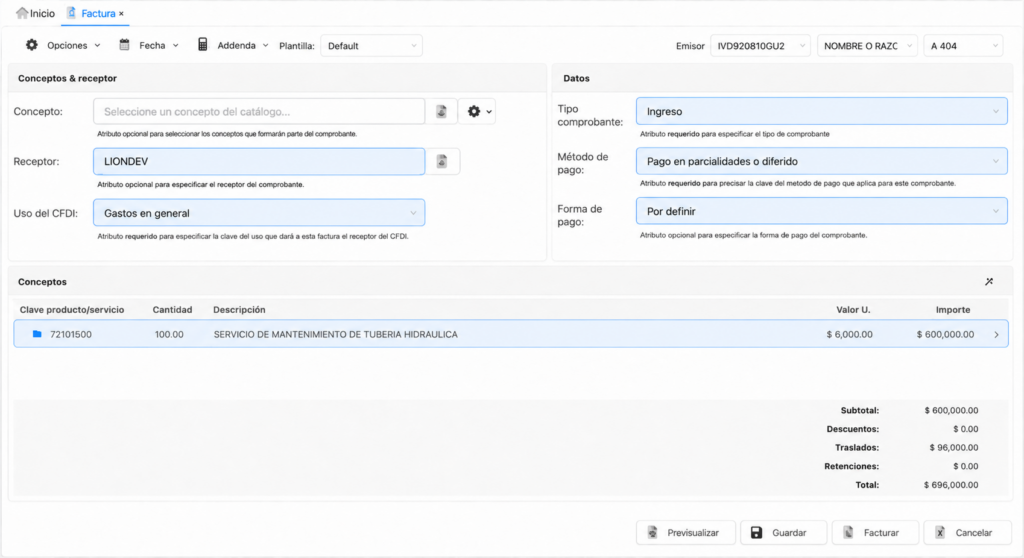Open the Fecha calendar menu
Image resolution: width=1024 pixels, height=558 pixels.
[x=149, y=45]
